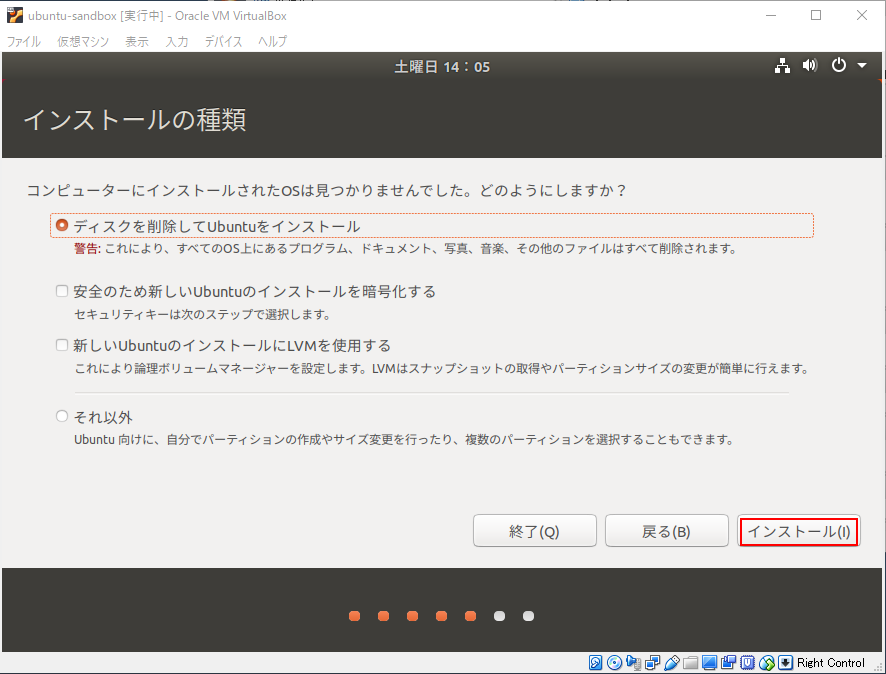
Task: Click the red '警告:' warning text
Action: 88,249
